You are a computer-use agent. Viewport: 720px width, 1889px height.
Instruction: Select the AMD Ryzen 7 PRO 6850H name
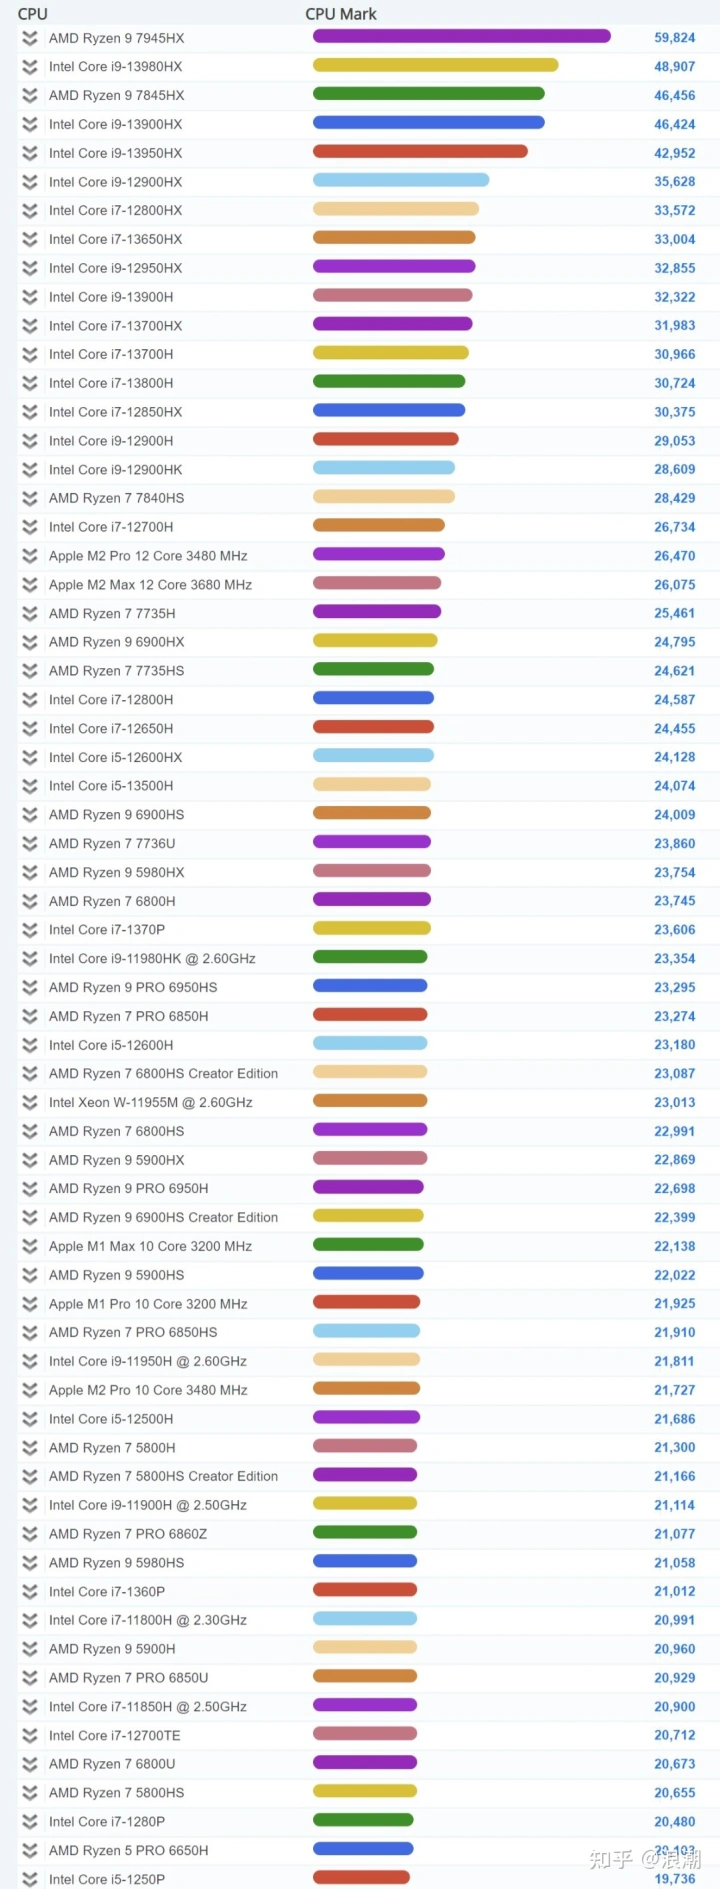(129, 1017)
